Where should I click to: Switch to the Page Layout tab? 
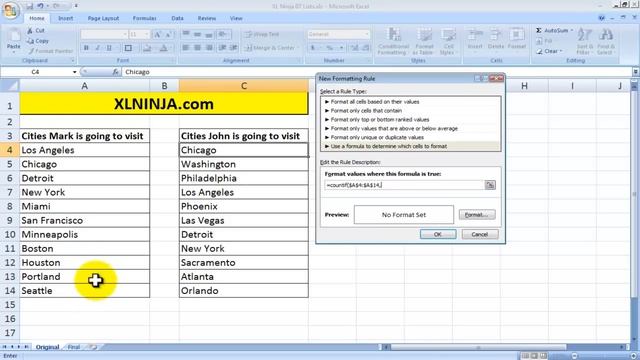point(103,18)
